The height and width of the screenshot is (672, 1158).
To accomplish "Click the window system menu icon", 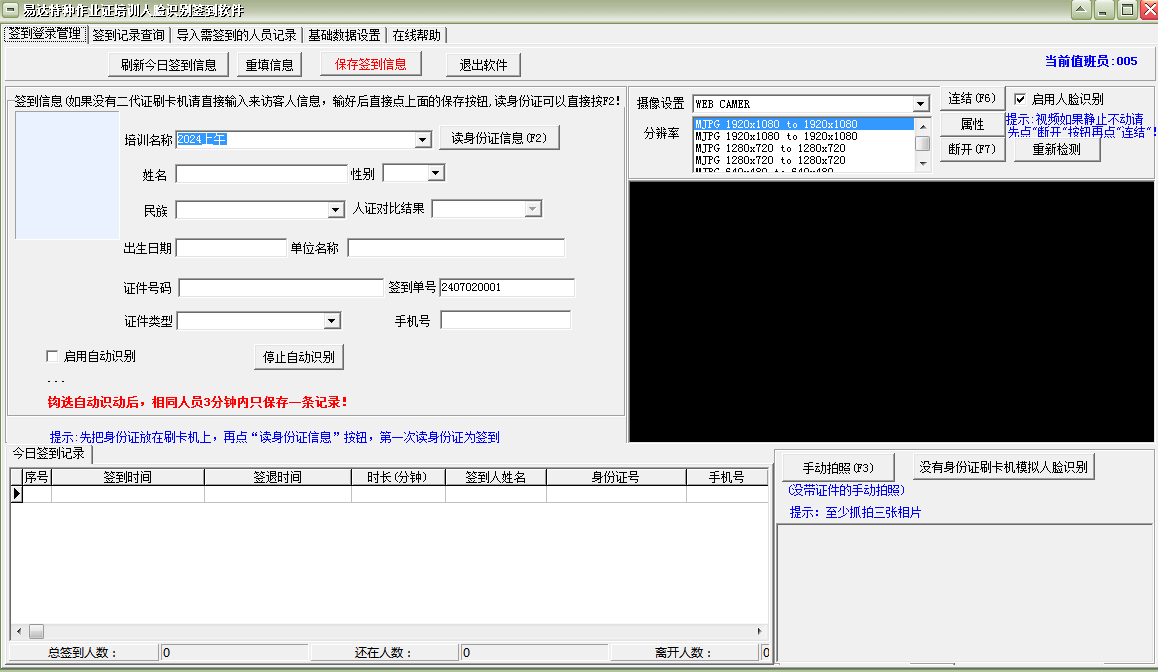I will point(10,10).
